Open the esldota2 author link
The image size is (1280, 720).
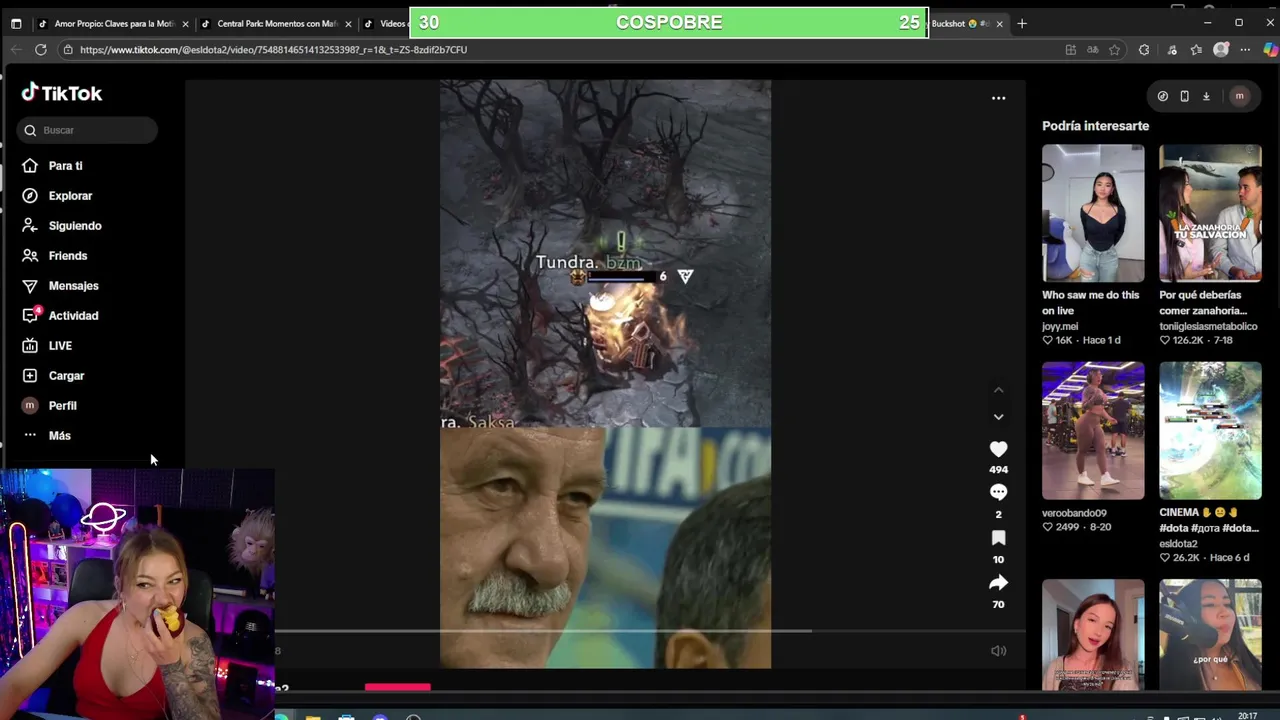pyautogui.click(x=1178, y=544)
